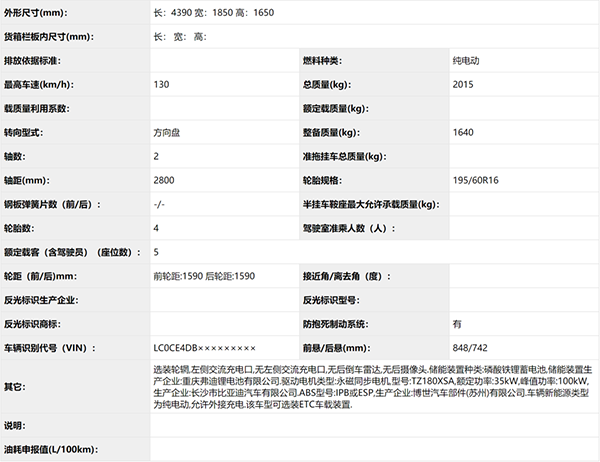This screenshot has height=462, width=600.
Task: Select the tire spec 195/60R16
Action: pos(475,180)
